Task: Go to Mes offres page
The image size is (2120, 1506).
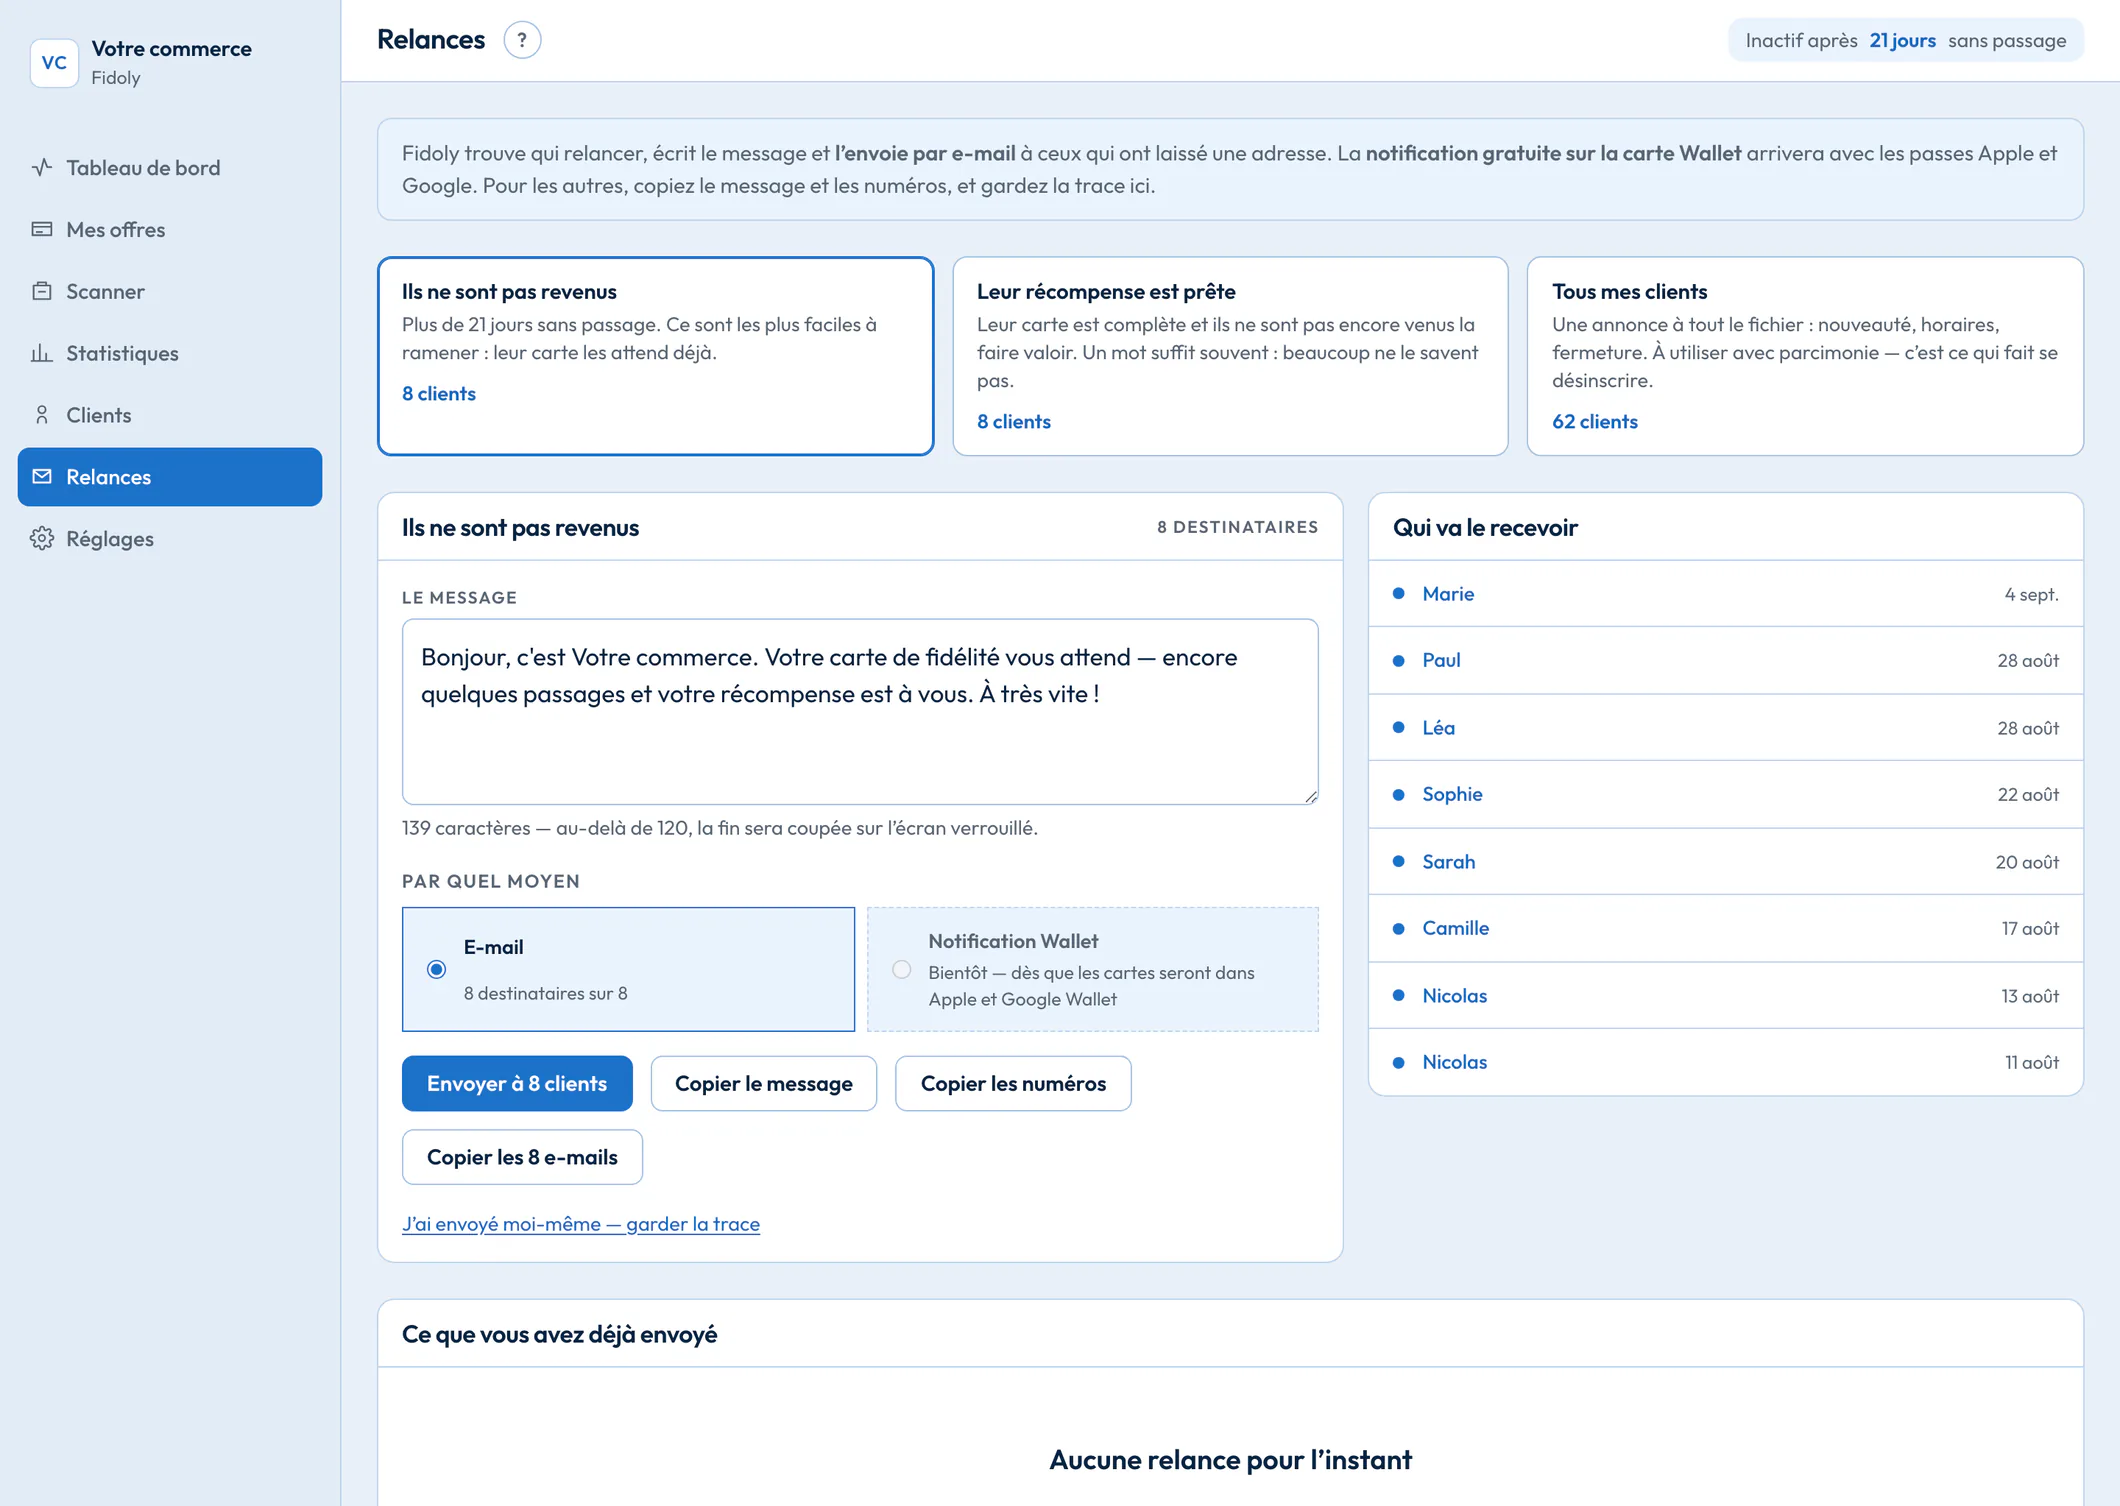Action: (170, 229)
